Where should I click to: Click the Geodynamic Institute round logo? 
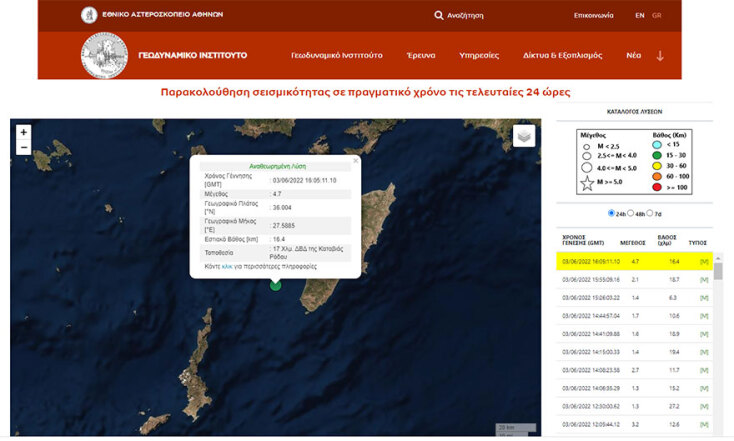coord(104,55)
